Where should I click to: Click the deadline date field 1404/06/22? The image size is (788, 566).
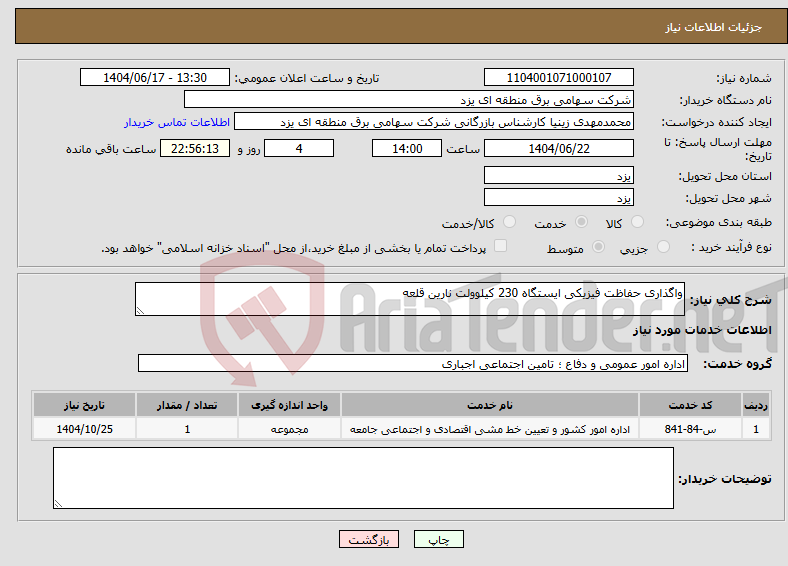(x=558, y=148)
